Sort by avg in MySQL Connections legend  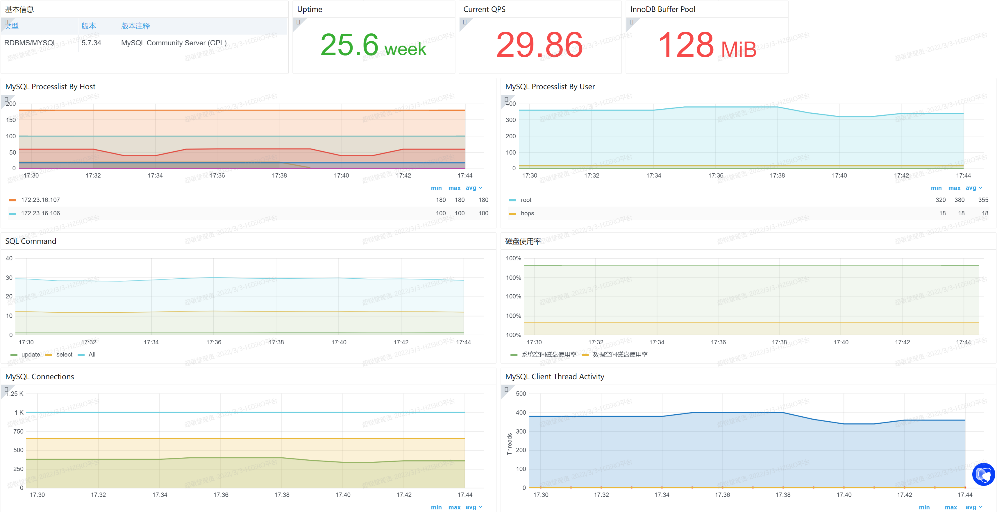click(x=476, y=508)
